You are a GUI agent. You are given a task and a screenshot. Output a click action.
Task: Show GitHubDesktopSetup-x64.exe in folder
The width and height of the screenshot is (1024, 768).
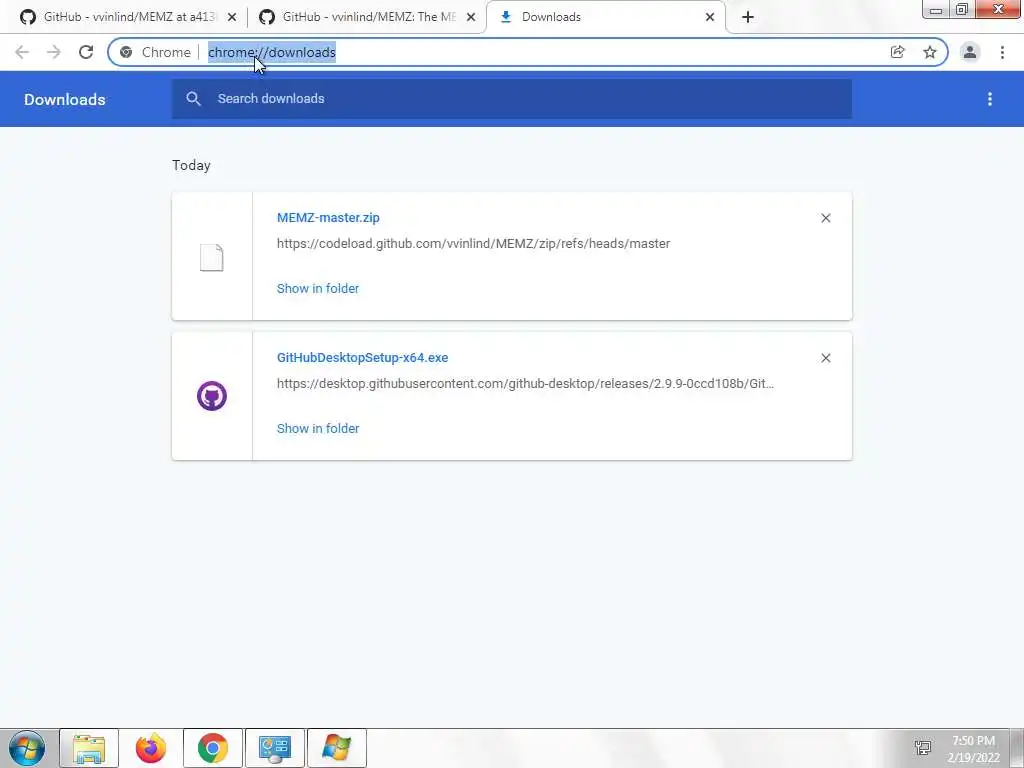[x=318, y=428]
